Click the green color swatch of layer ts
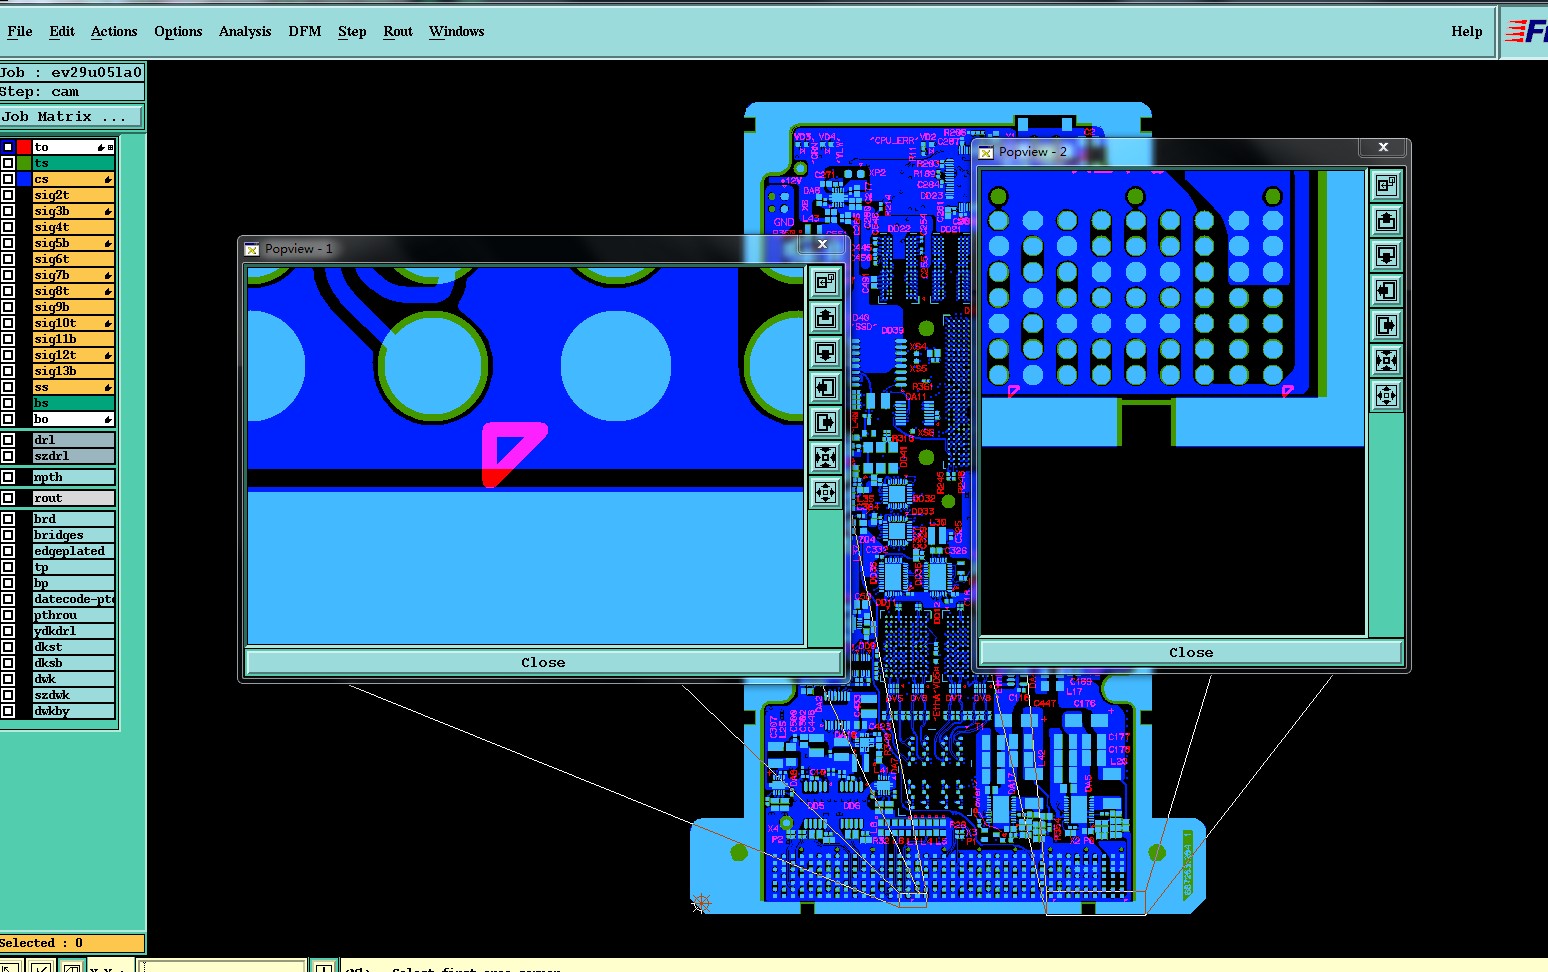1548x972 pixels. [24, 163]
